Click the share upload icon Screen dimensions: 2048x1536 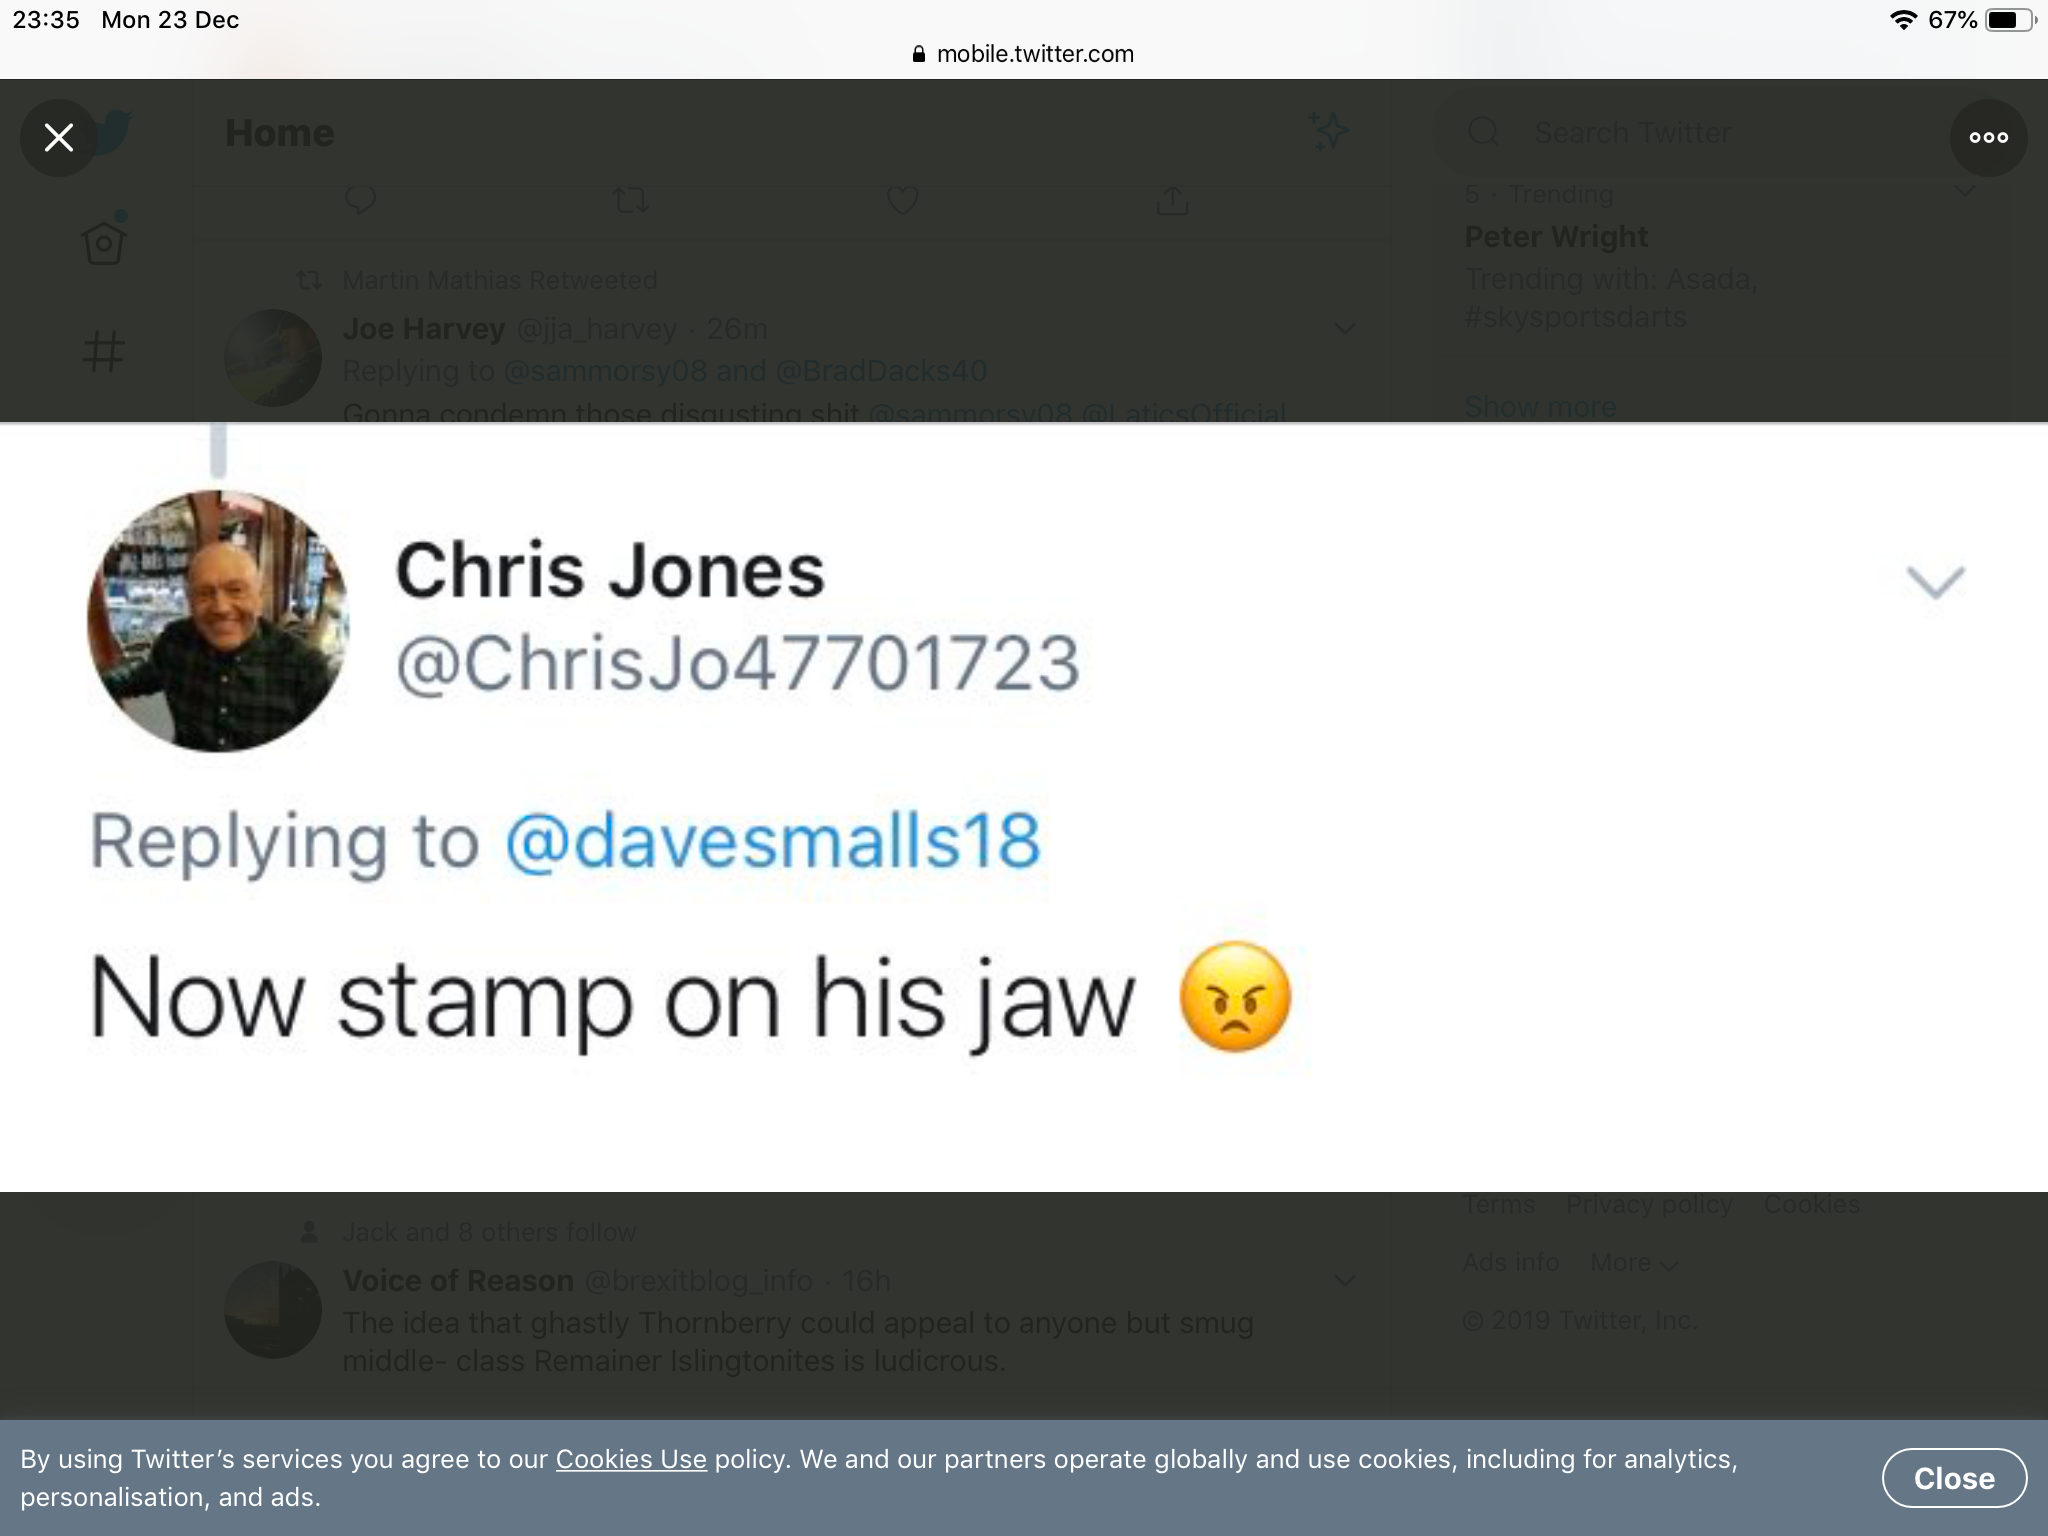tap(1173, 201)
